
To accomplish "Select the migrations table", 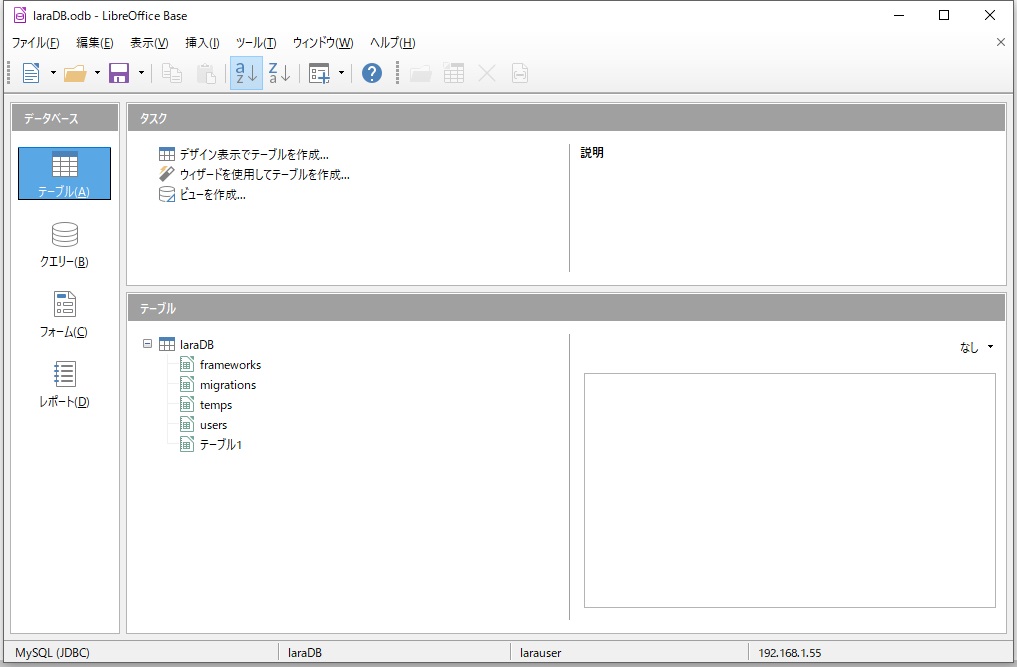I will (227, 385).
